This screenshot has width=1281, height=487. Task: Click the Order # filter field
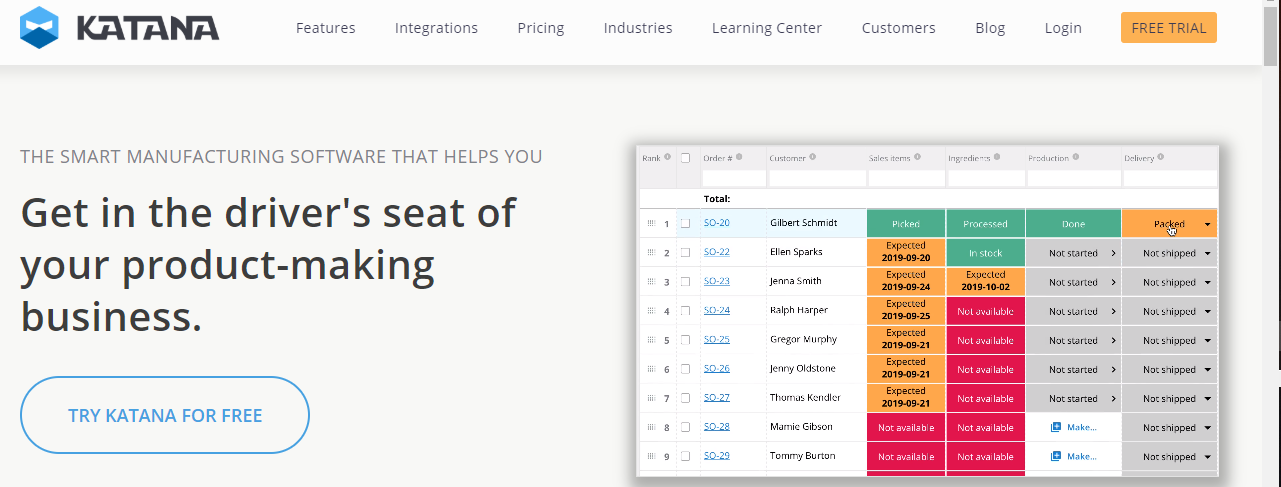point(733,178)
